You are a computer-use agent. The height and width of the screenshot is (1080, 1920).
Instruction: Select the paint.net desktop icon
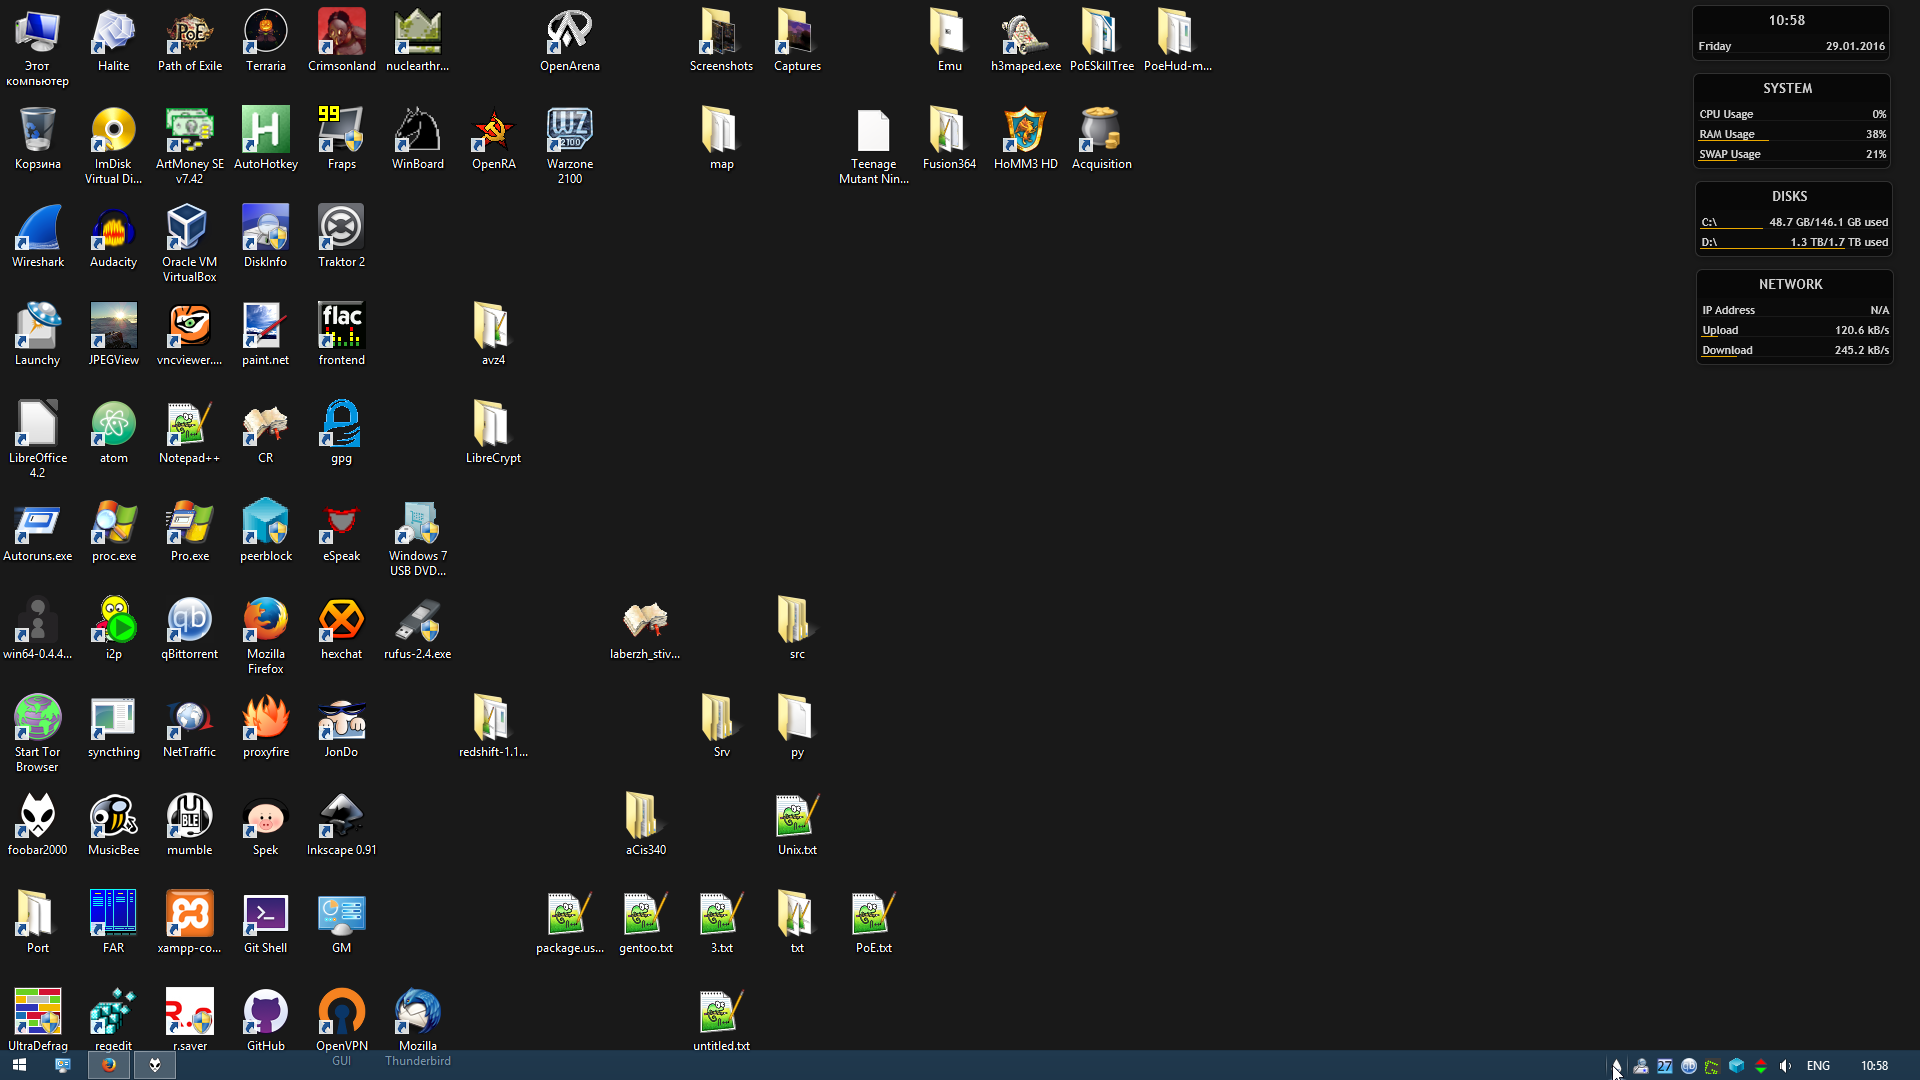click(266, 334)
